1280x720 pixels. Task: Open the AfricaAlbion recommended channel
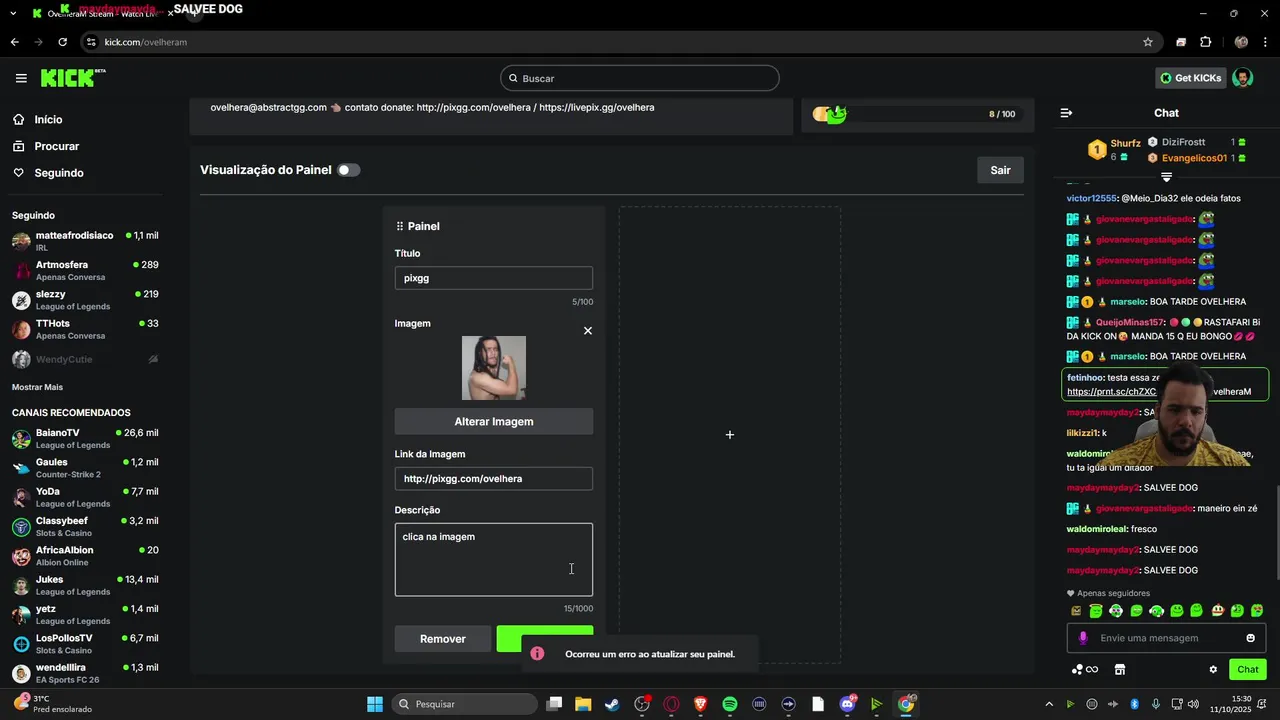[85, 556]
